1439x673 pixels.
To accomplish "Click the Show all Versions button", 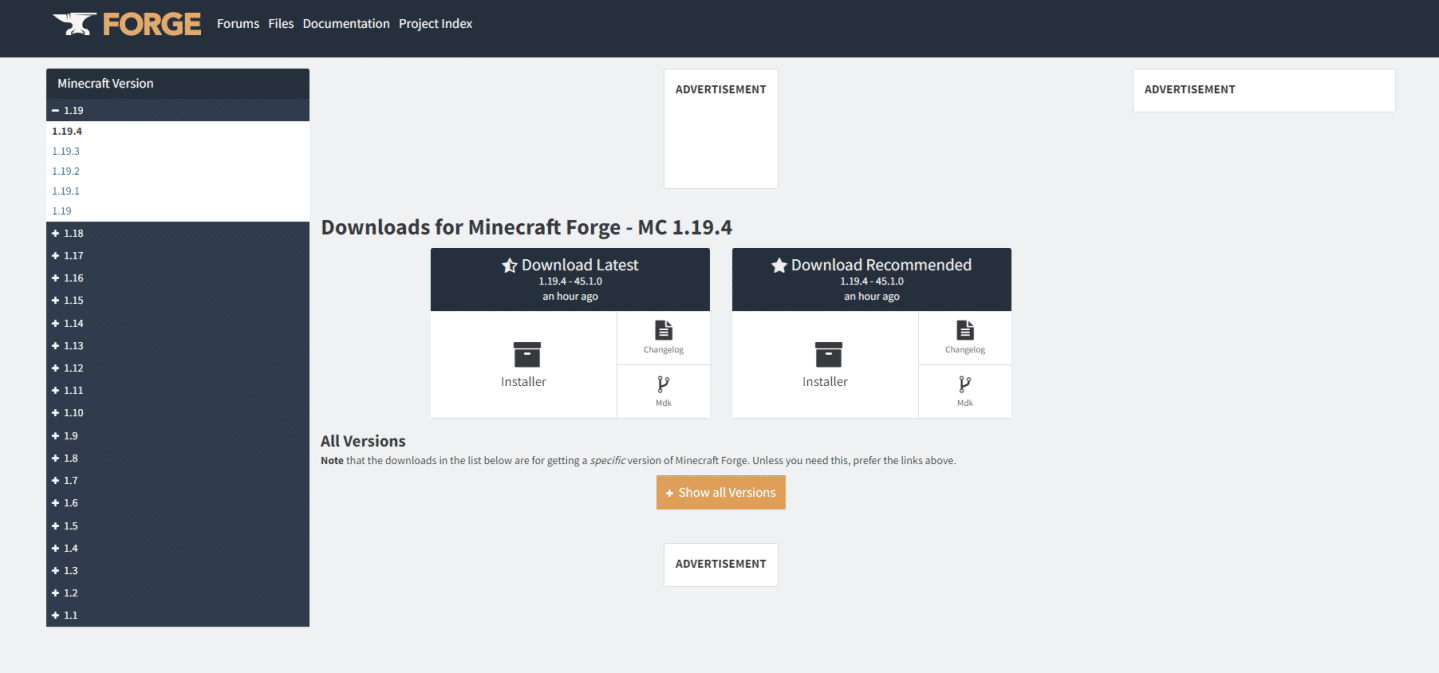I will tap(720, 492).
